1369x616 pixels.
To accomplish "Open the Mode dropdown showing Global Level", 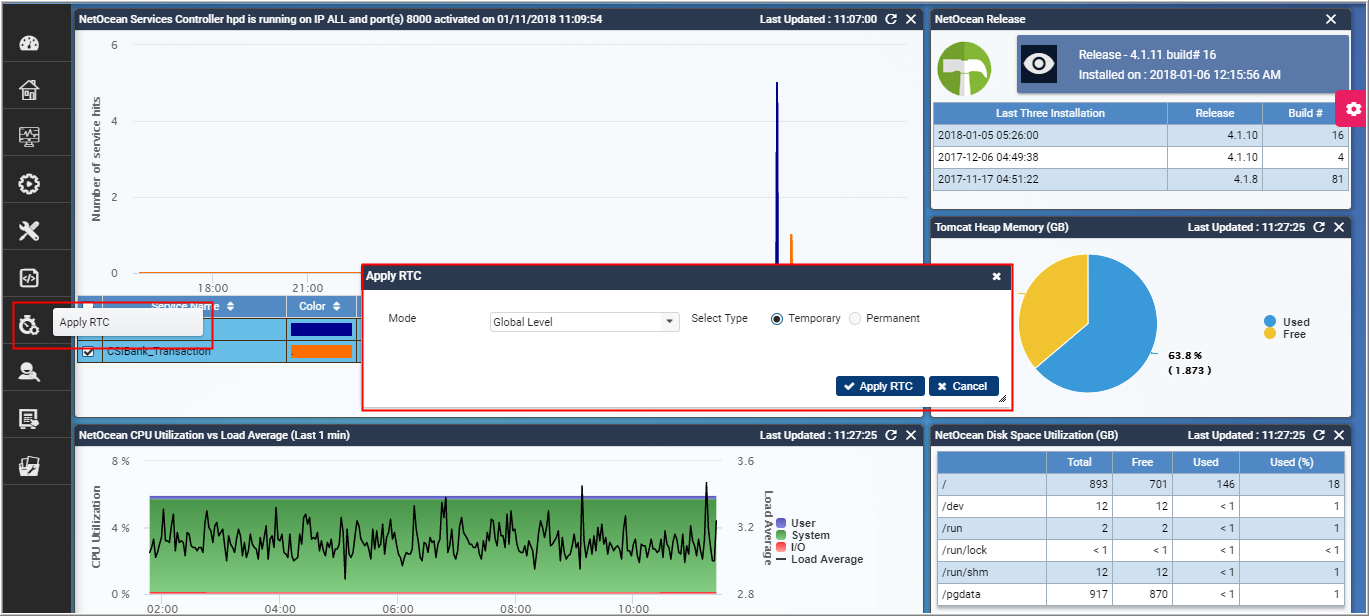I will point(585,322).
